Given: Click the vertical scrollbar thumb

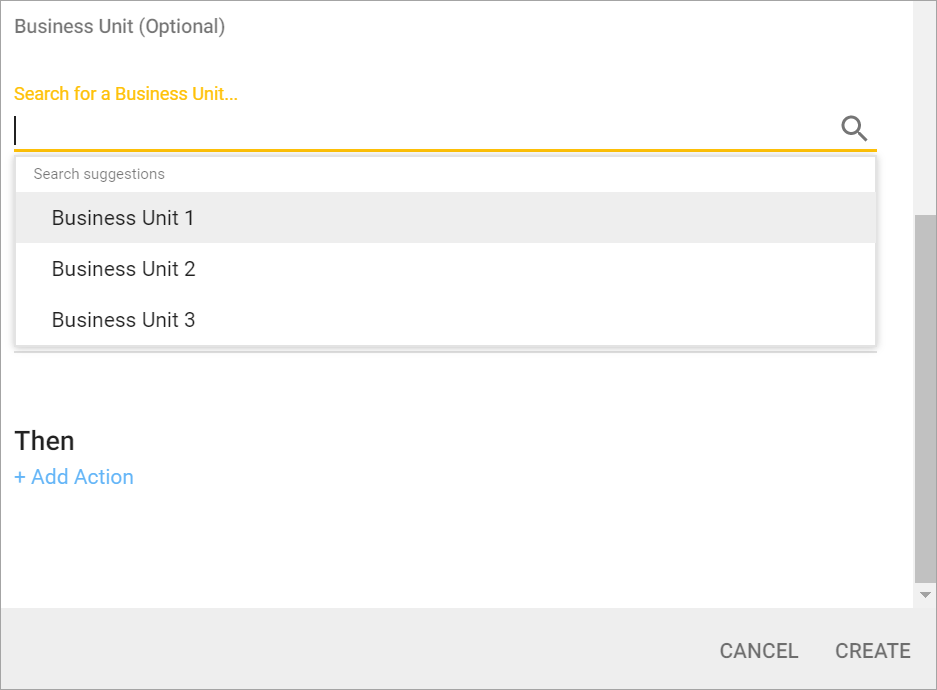Looking at the screenshot, I should 926,397.
